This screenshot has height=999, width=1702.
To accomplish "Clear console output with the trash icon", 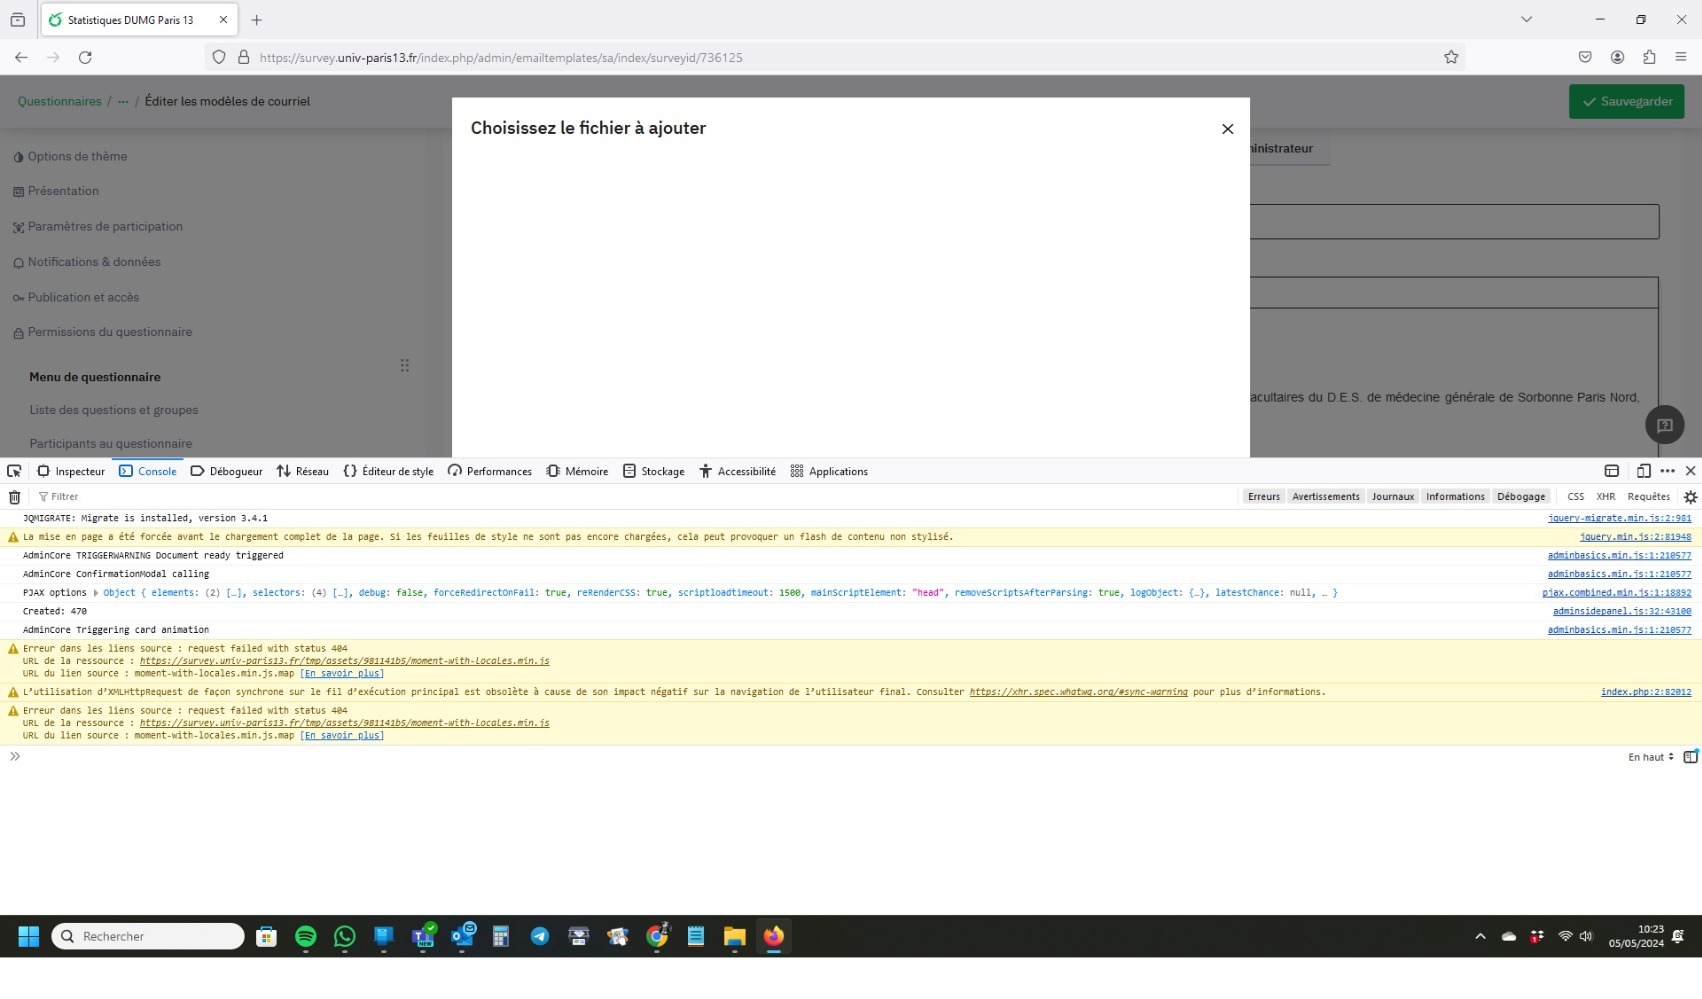I will (x=14, y=497).
